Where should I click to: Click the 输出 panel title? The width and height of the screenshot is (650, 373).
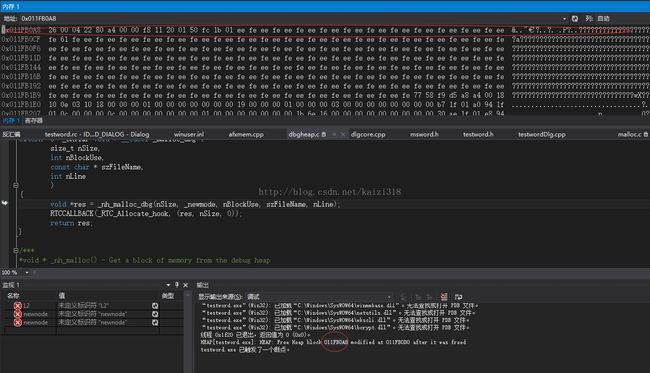click(203, 285)
